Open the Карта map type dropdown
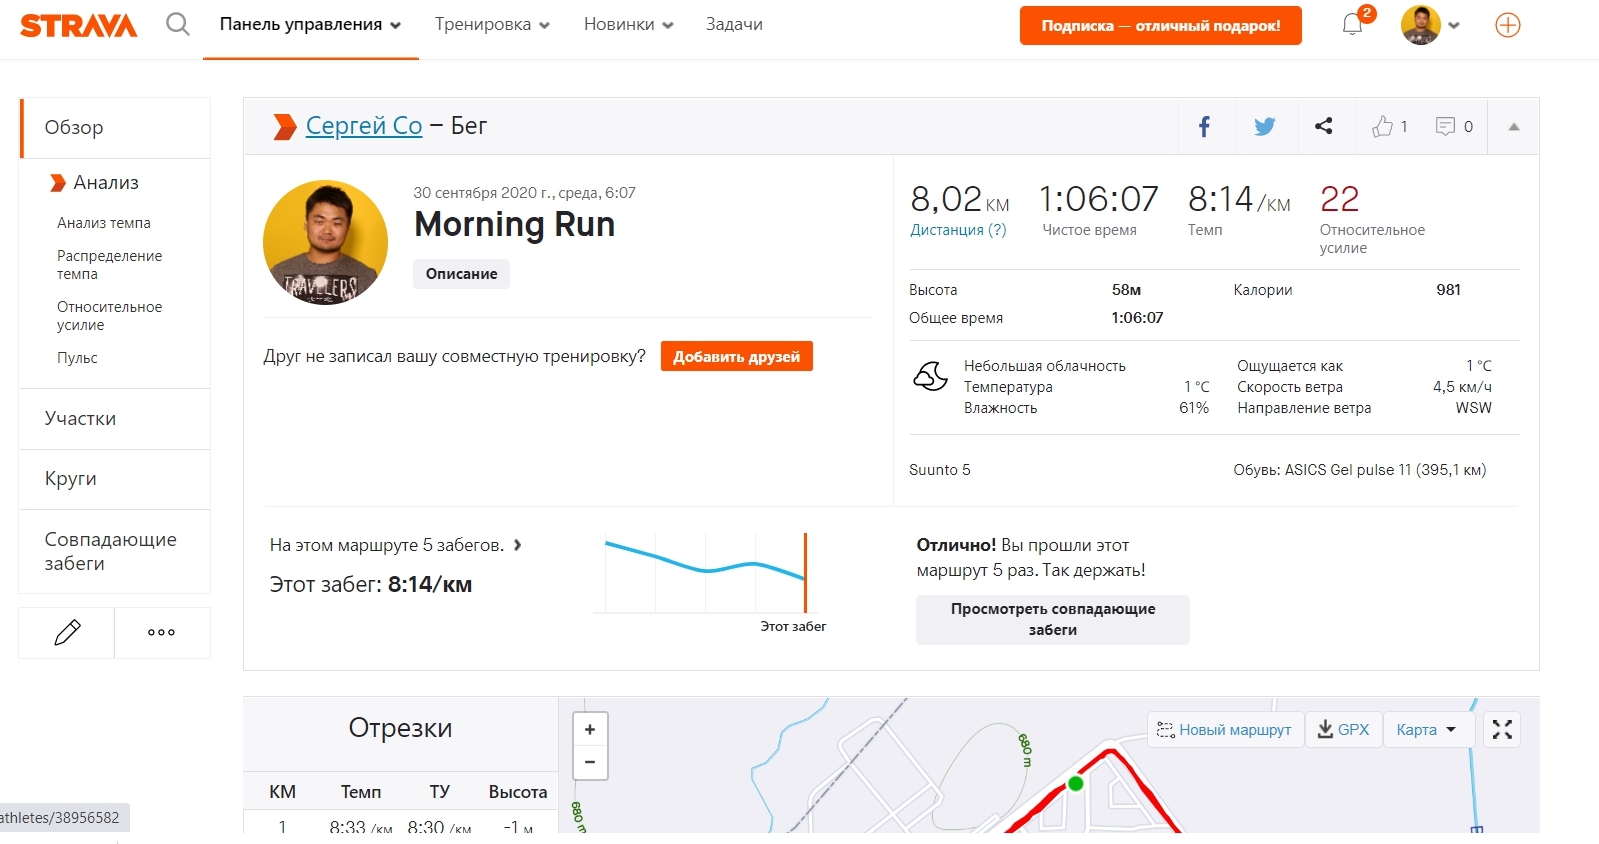 tap(1425, 729)
